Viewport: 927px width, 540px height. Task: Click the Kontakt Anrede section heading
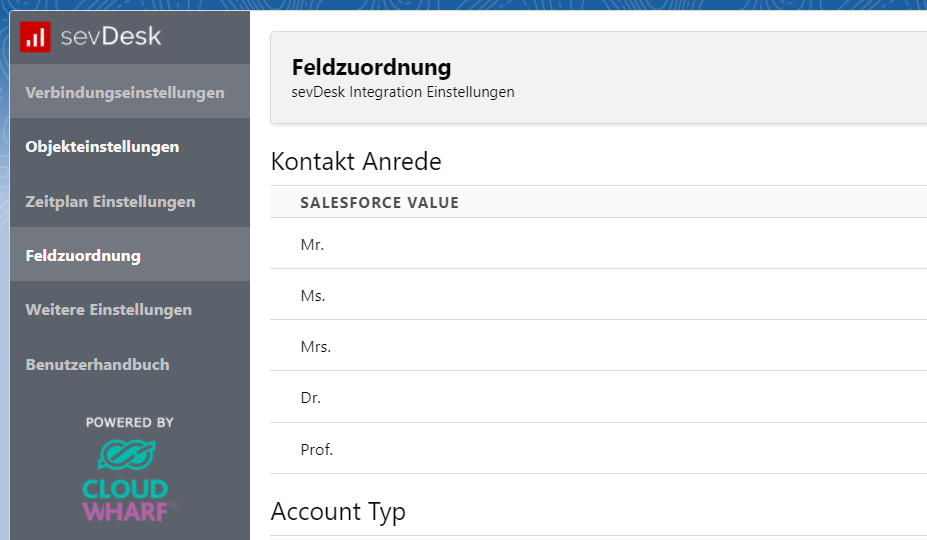pos(356,161)
